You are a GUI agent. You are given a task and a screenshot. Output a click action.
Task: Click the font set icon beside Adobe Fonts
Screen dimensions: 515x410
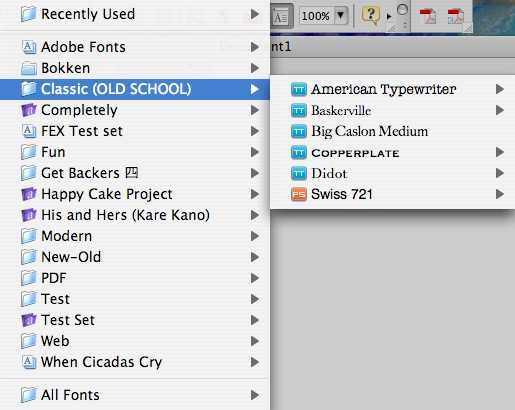tap(29, 47)
